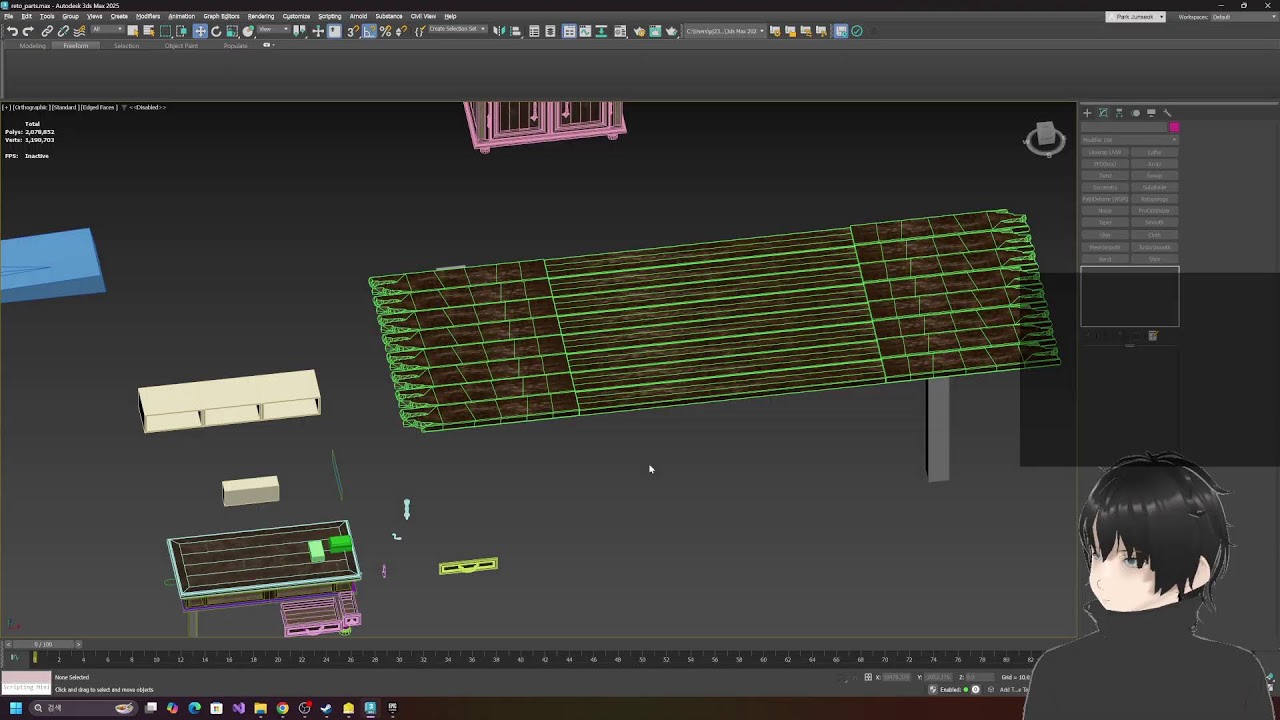Open the reference coordinate system View dropdown
The width and height of the screenshot is (1280, 720).
(273, 29)
